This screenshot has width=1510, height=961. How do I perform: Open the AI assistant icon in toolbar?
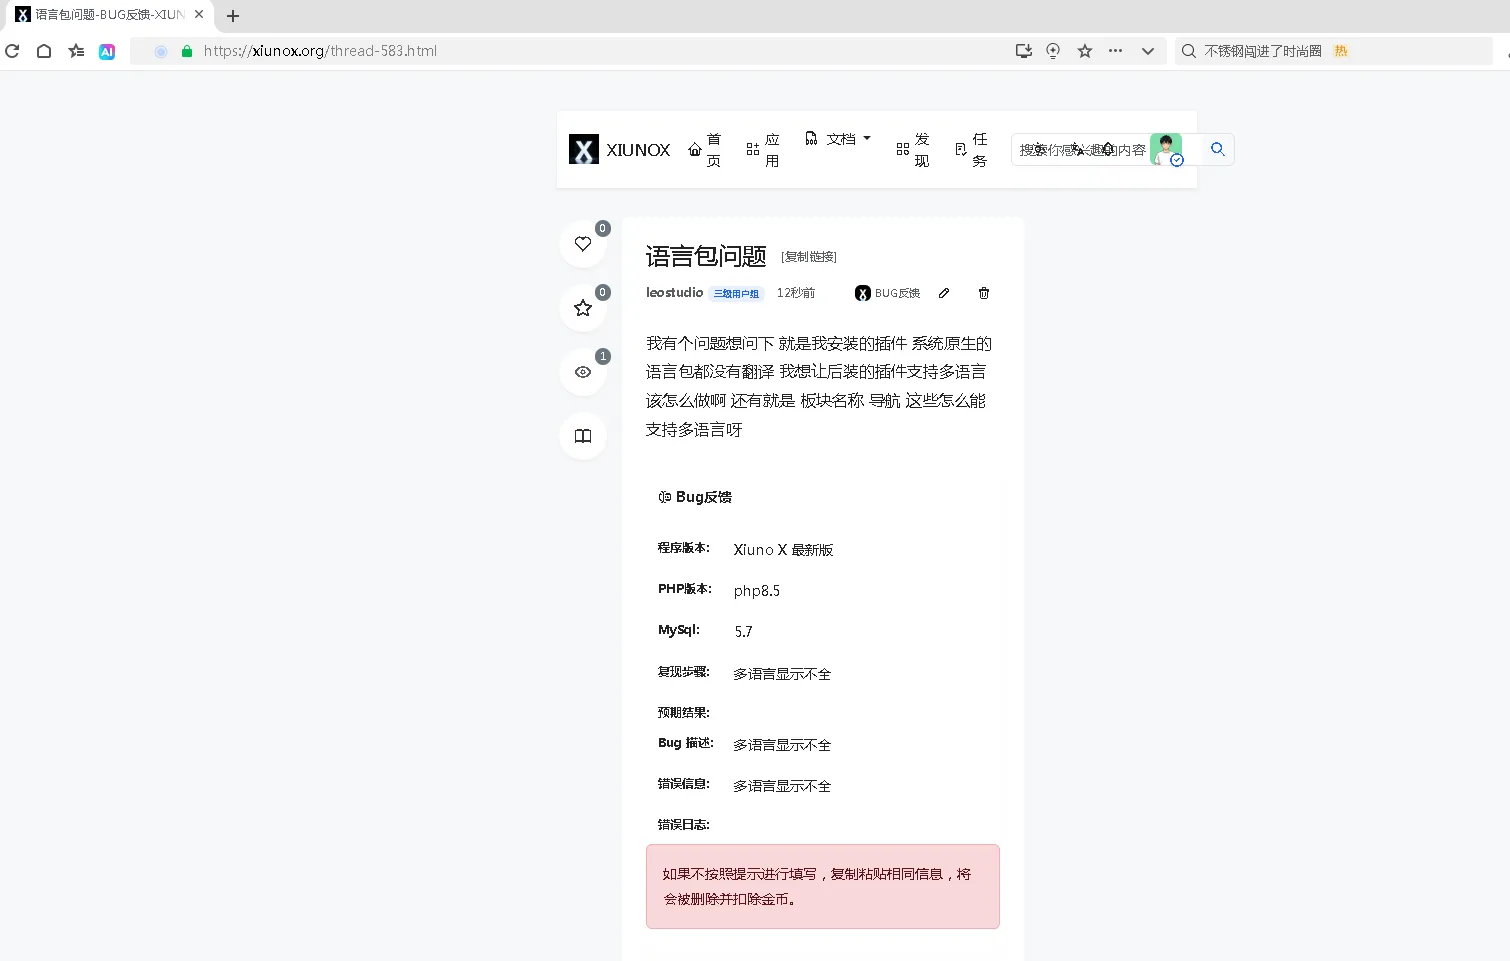pos(107,51)
